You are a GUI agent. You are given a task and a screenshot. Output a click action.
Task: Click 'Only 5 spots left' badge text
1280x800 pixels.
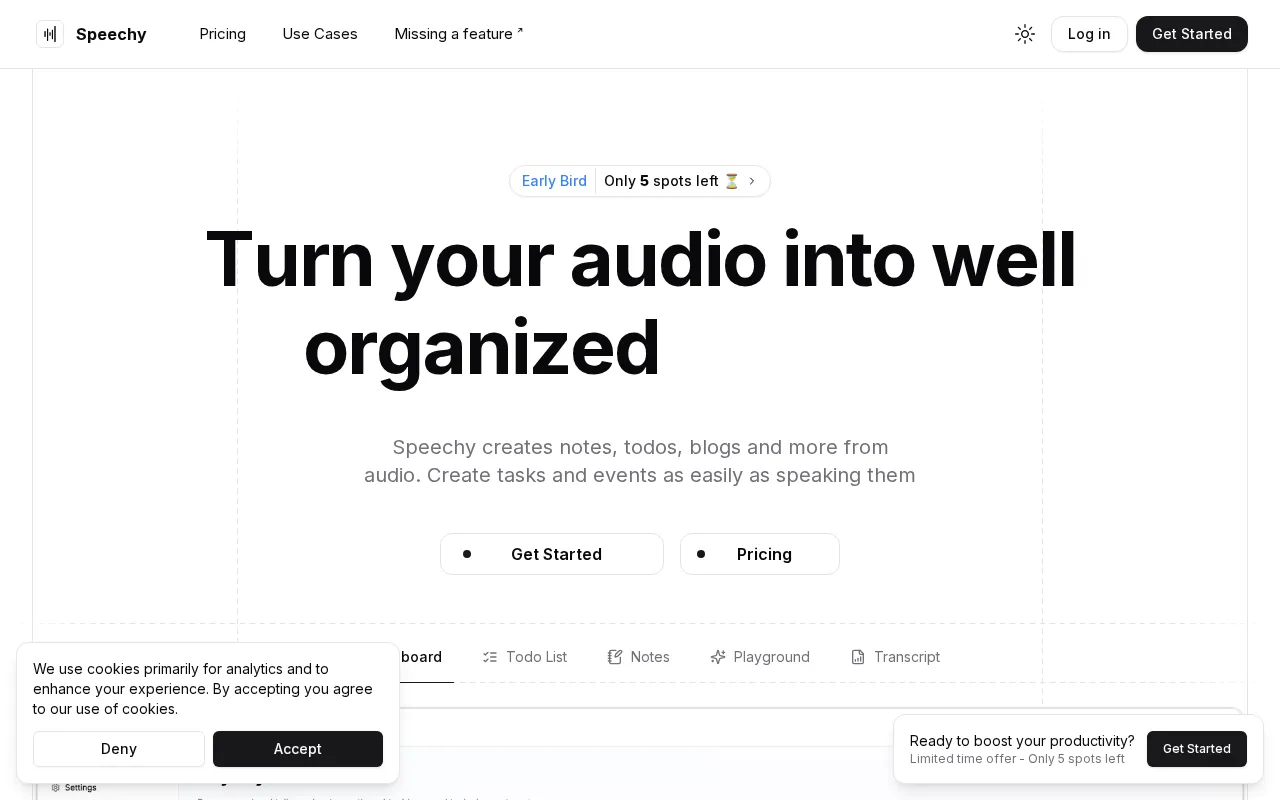[x=672, y=181]
